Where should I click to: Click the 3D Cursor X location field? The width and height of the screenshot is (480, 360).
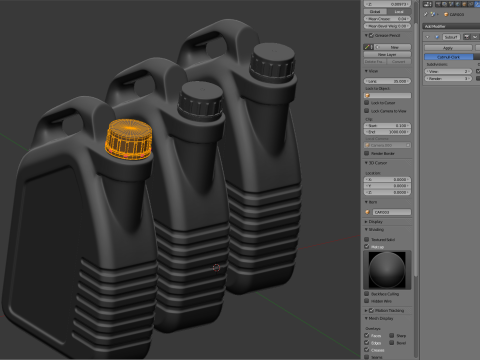coord(387,179)
